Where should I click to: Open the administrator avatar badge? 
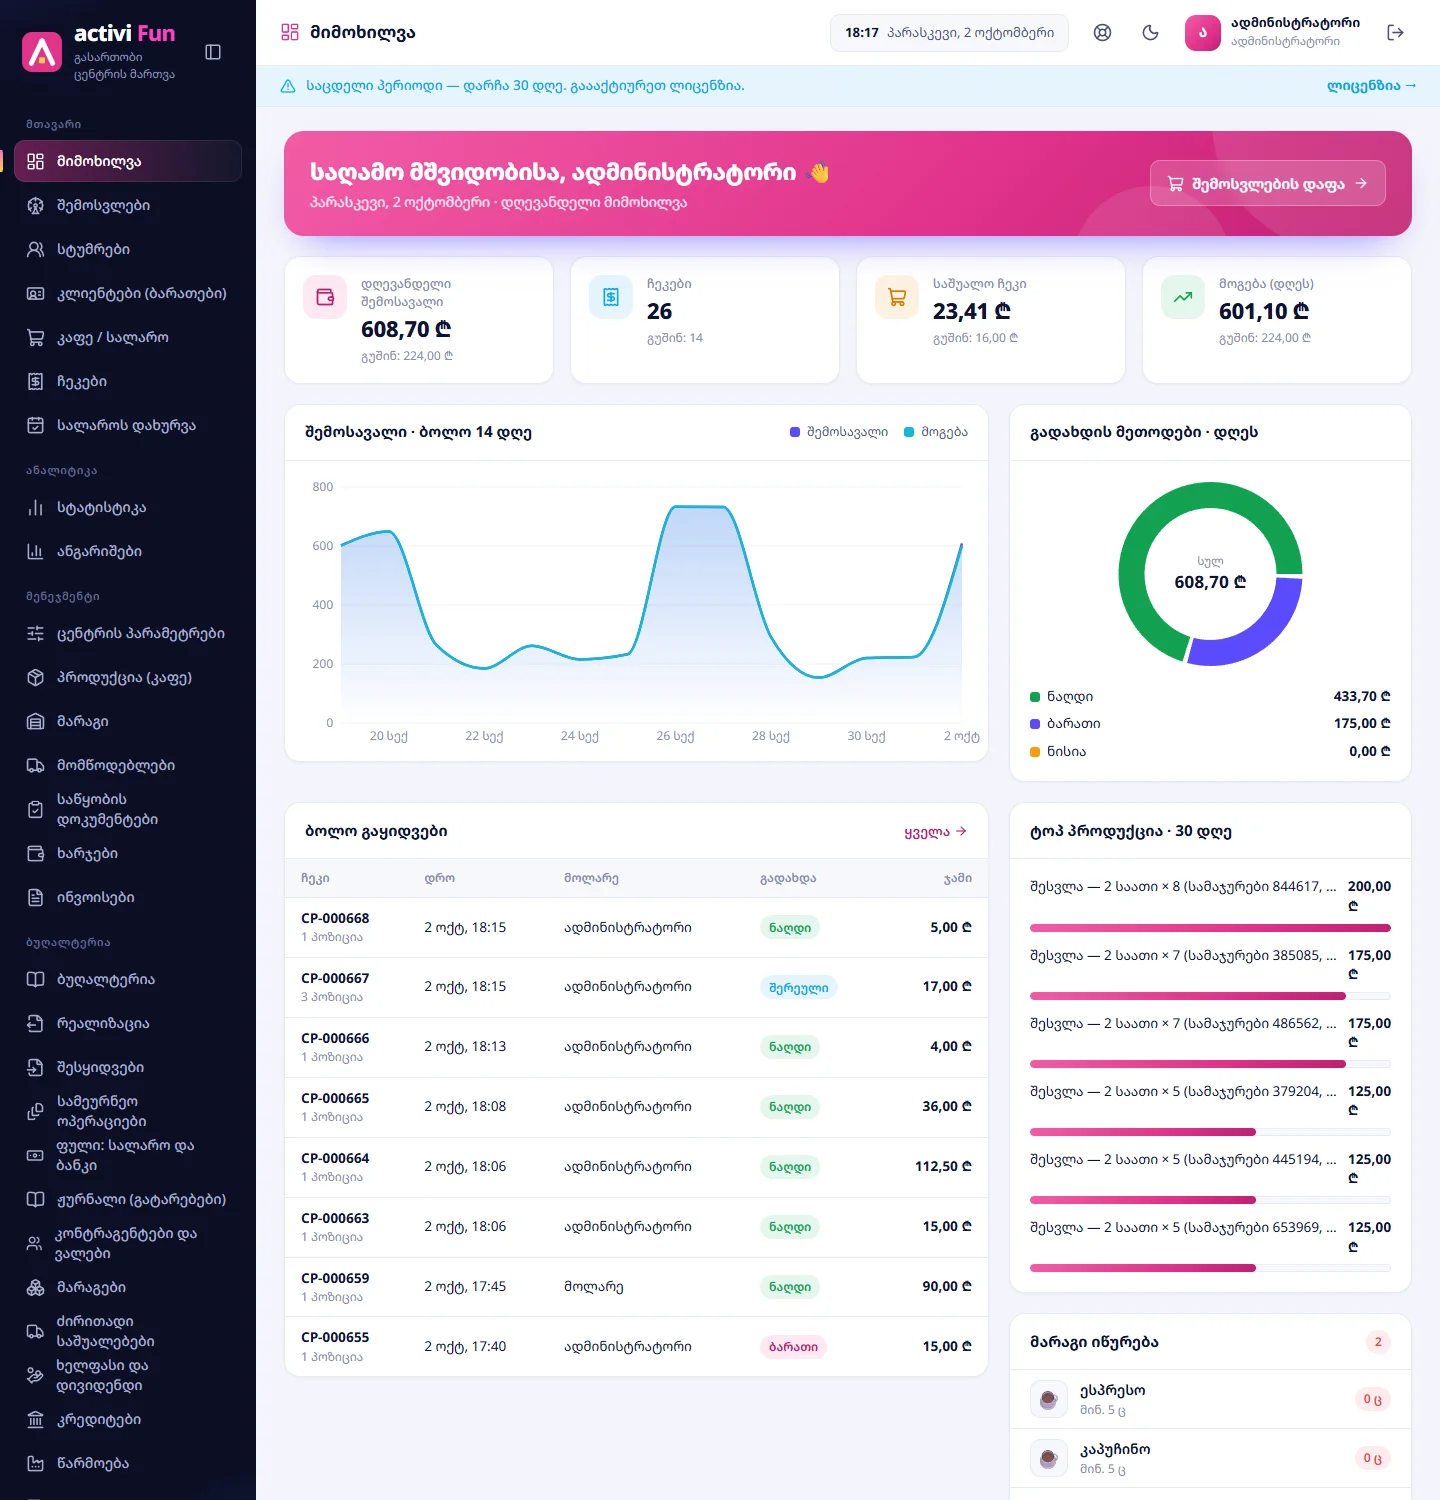tap(1202, 33)
